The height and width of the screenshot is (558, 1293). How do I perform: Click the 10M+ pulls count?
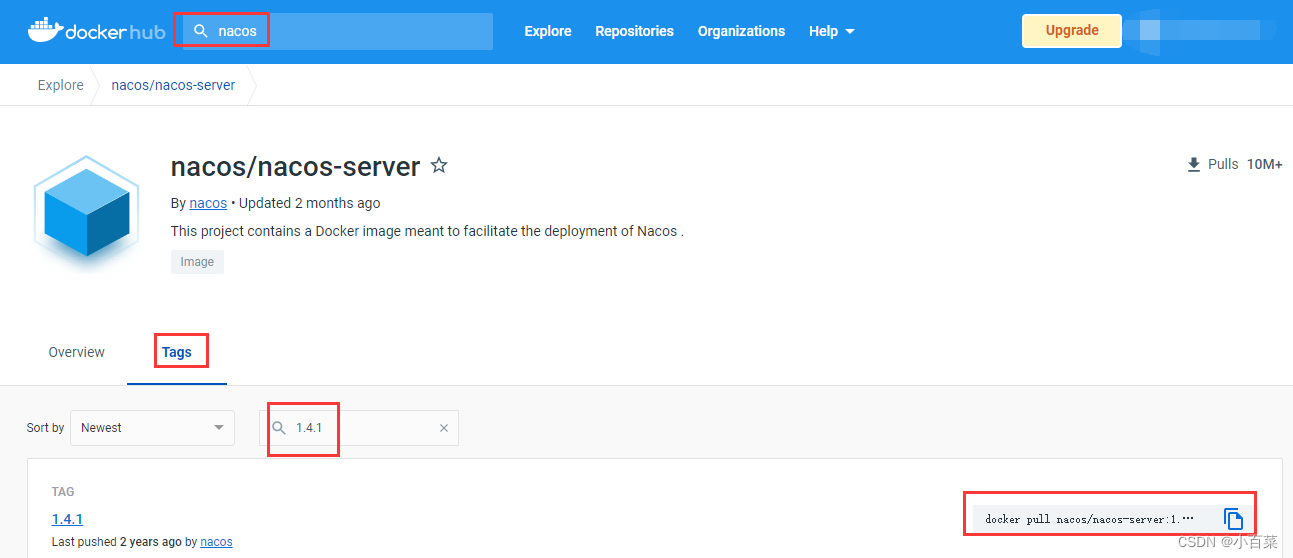pos(1264,164)
